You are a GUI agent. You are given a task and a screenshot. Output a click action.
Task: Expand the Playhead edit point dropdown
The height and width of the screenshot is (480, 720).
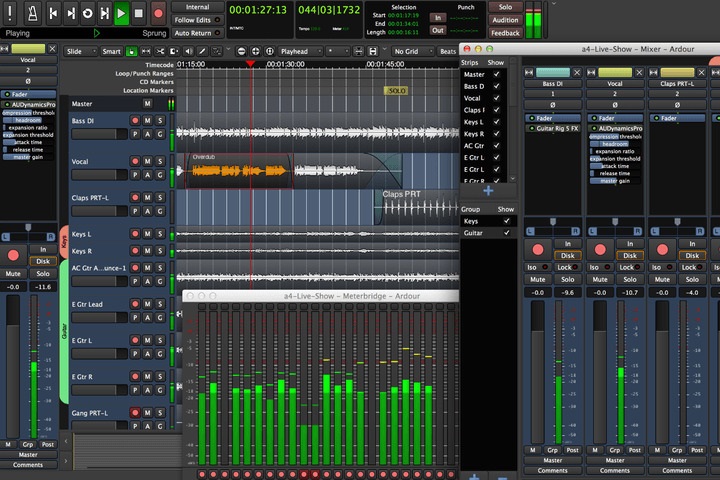pyautogui.click(x=299, y=50)
